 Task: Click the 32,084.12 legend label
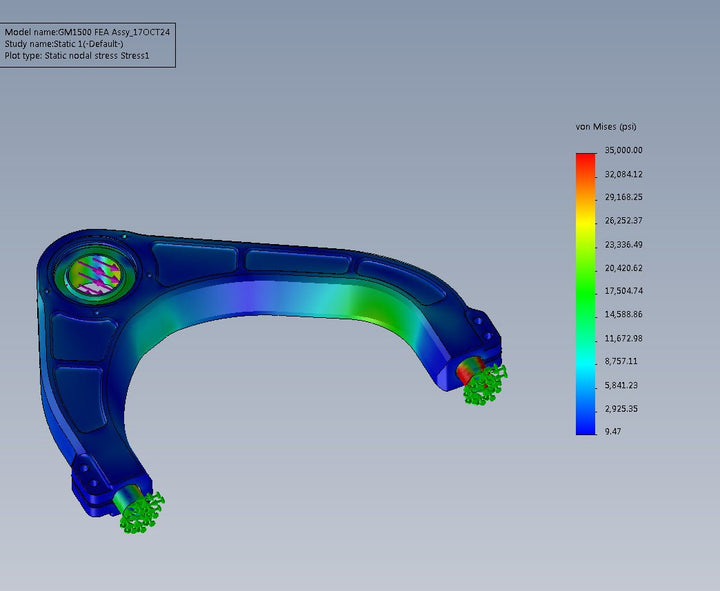tap(623, 174)
